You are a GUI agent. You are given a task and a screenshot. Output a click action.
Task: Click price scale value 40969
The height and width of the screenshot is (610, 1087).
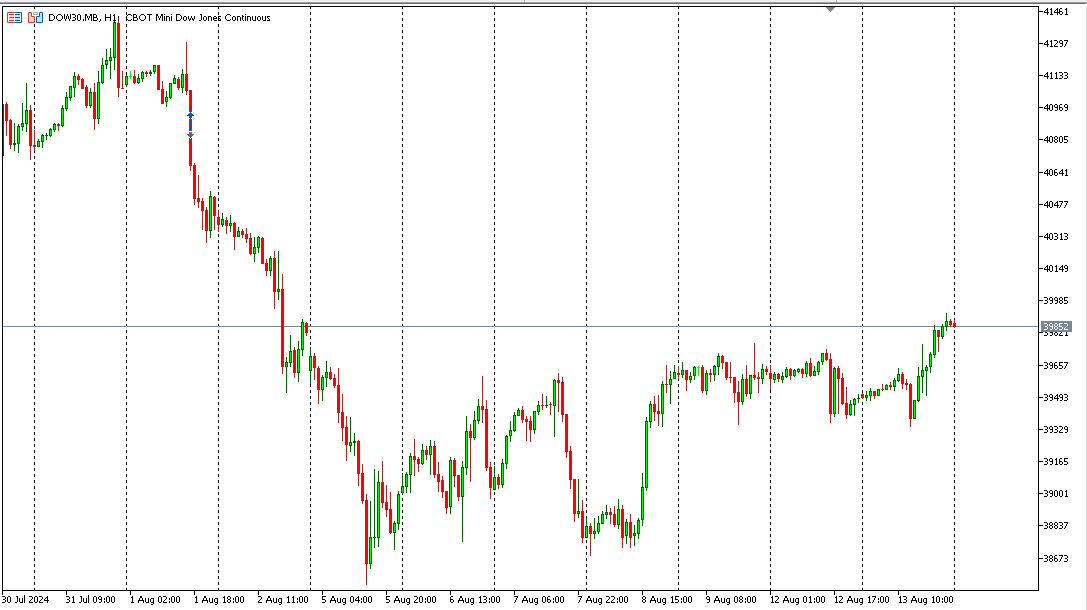[1056, 107]
